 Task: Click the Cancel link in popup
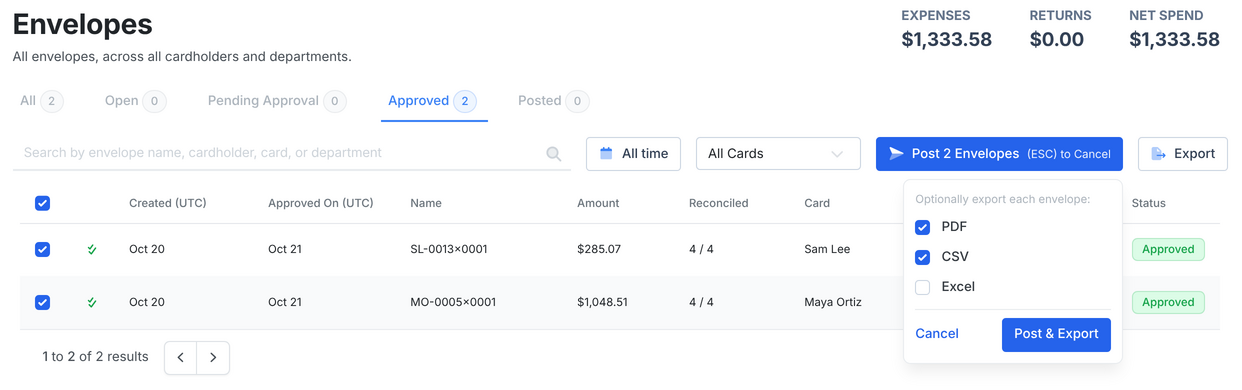point(937,334)
